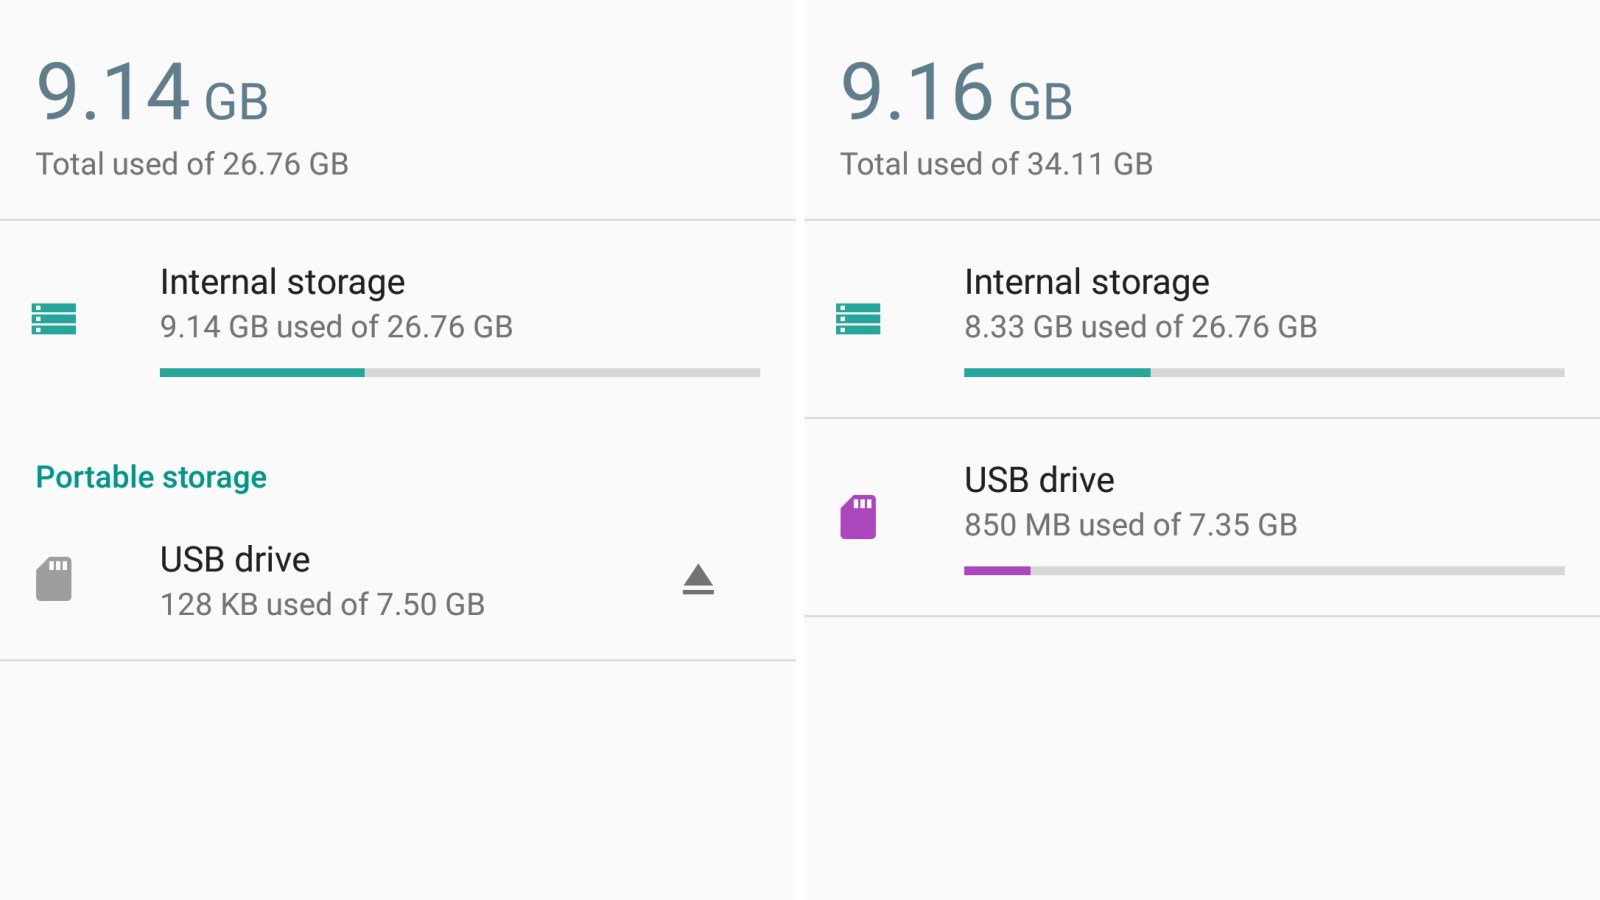Image resolution: width=1600 pixels, height=900 pixels.
Task: Tap the '850 MB used of 7.35 GB' subtitle
Action: pos(1130,525)
